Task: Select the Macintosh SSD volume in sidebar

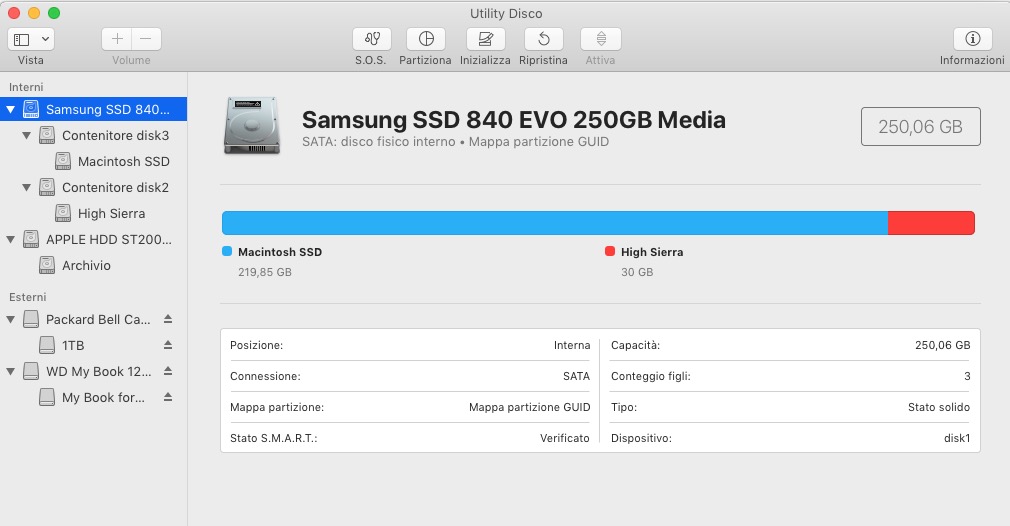Action: click(93, 162)
